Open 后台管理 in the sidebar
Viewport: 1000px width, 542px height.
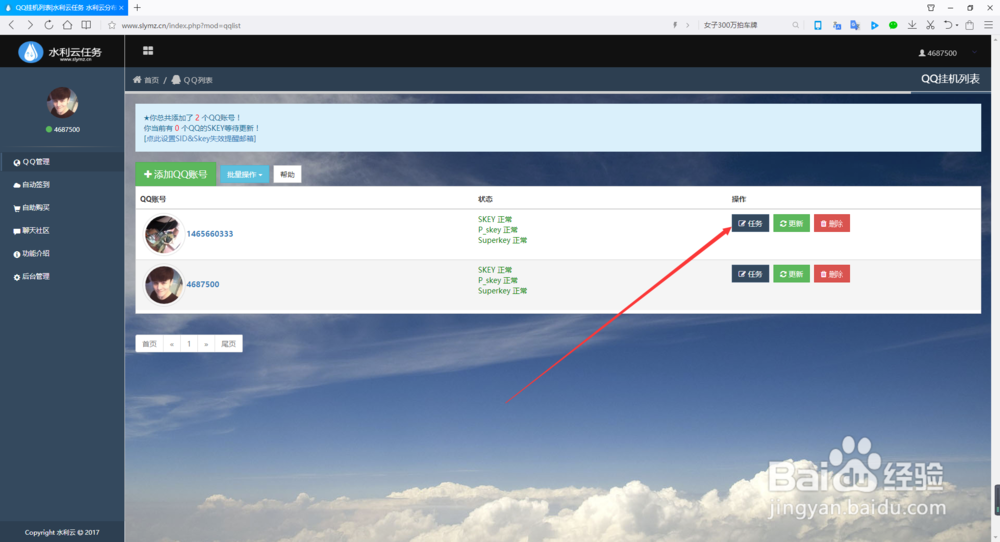[x=62, y=277]
